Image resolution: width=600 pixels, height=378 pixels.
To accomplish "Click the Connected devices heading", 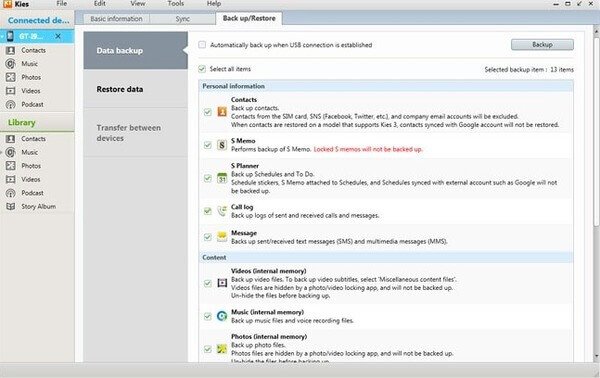I will pos(38,20).
